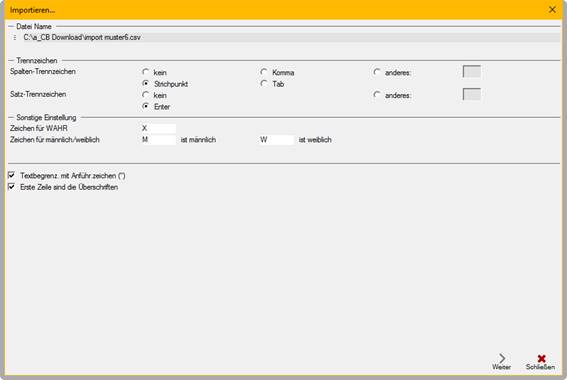Click the custom Spalten-Trennzeichen text box
The height and width of the screenshot is (380, 567).
[472, 72]
